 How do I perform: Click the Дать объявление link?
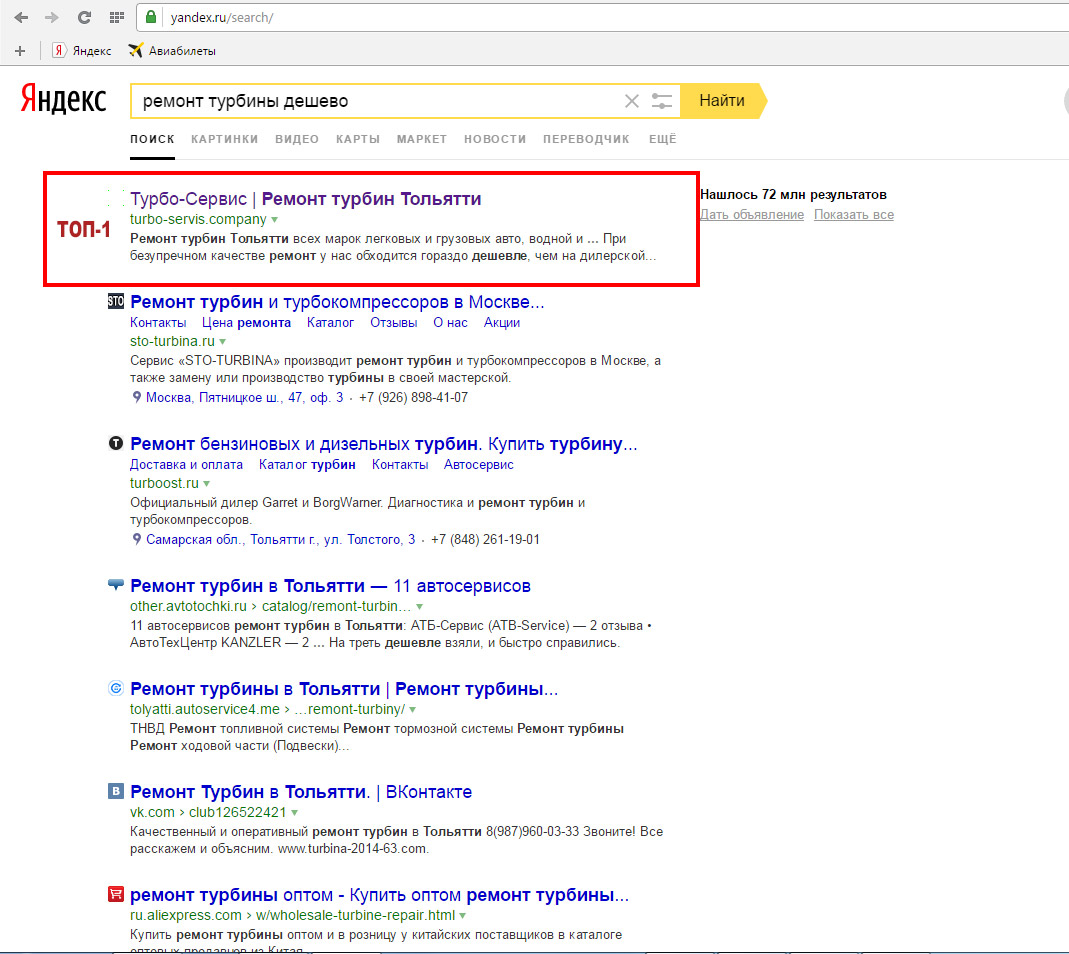[x=752, y=215]
